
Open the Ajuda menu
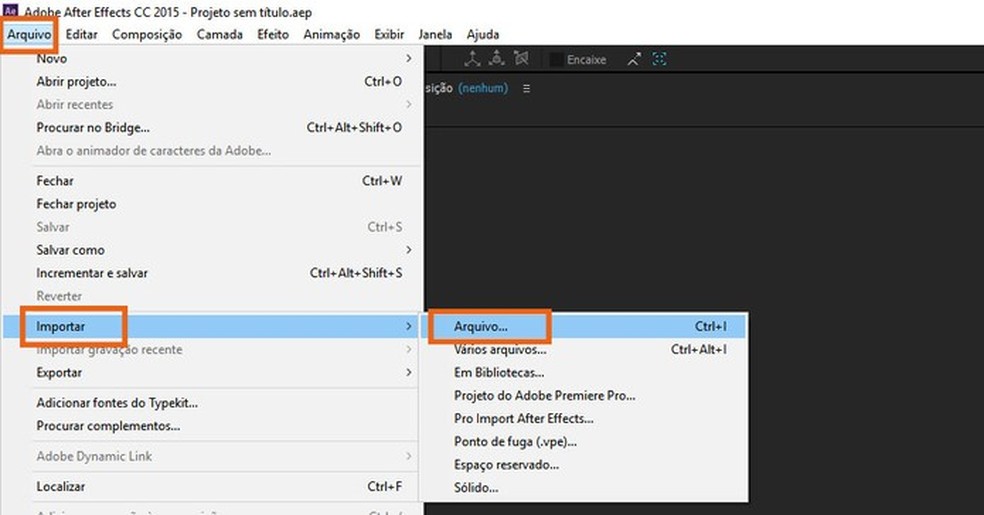point(483,35)
